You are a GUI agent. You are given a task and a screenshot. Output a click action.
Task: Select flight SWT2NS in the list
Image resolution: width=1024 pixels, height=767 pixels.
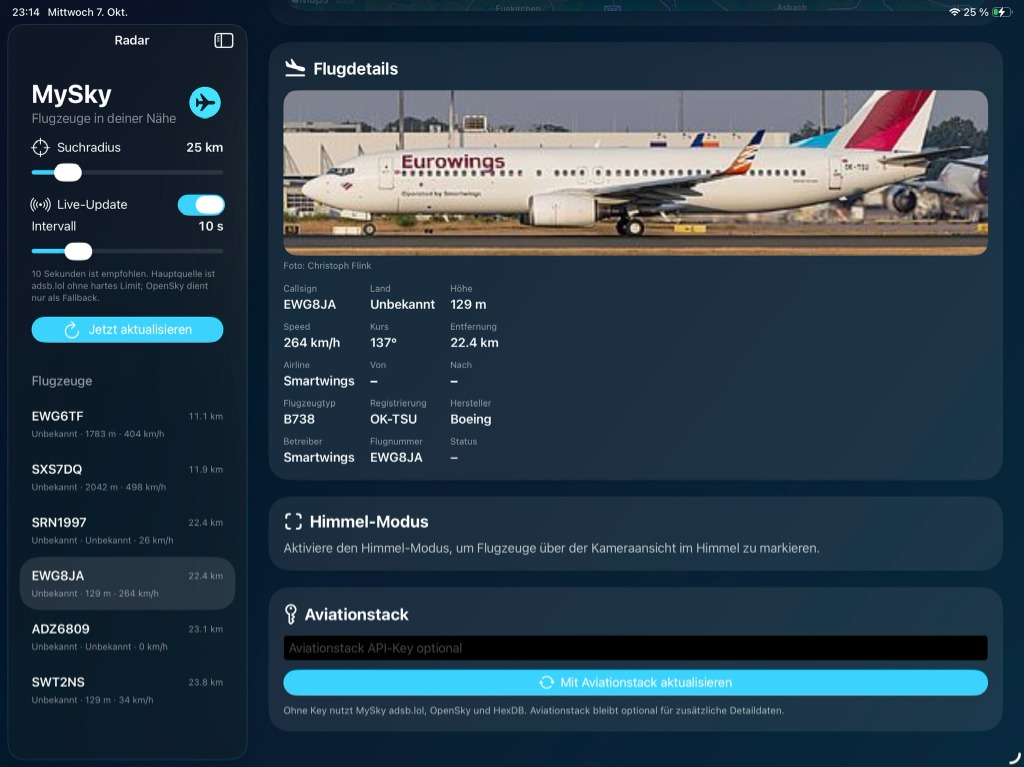coord(127,690)
